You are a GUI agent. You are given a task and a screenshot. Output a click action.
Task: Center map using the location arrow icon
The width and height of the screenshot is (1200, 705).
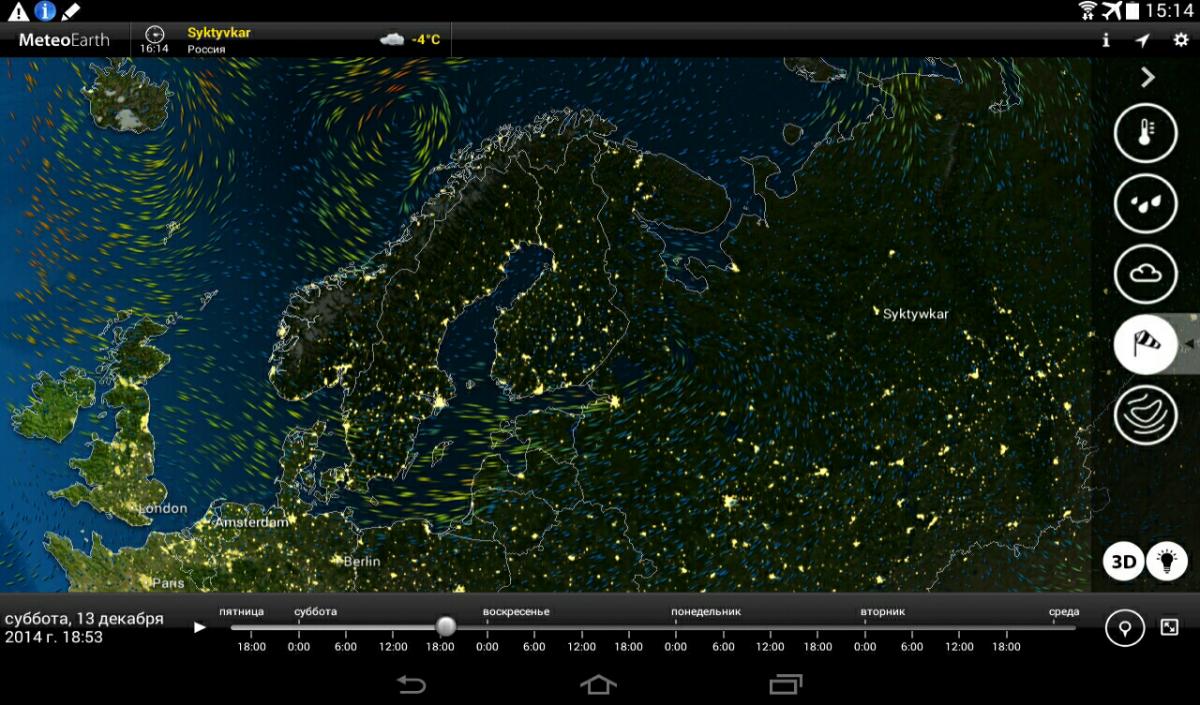[1142, 40]
